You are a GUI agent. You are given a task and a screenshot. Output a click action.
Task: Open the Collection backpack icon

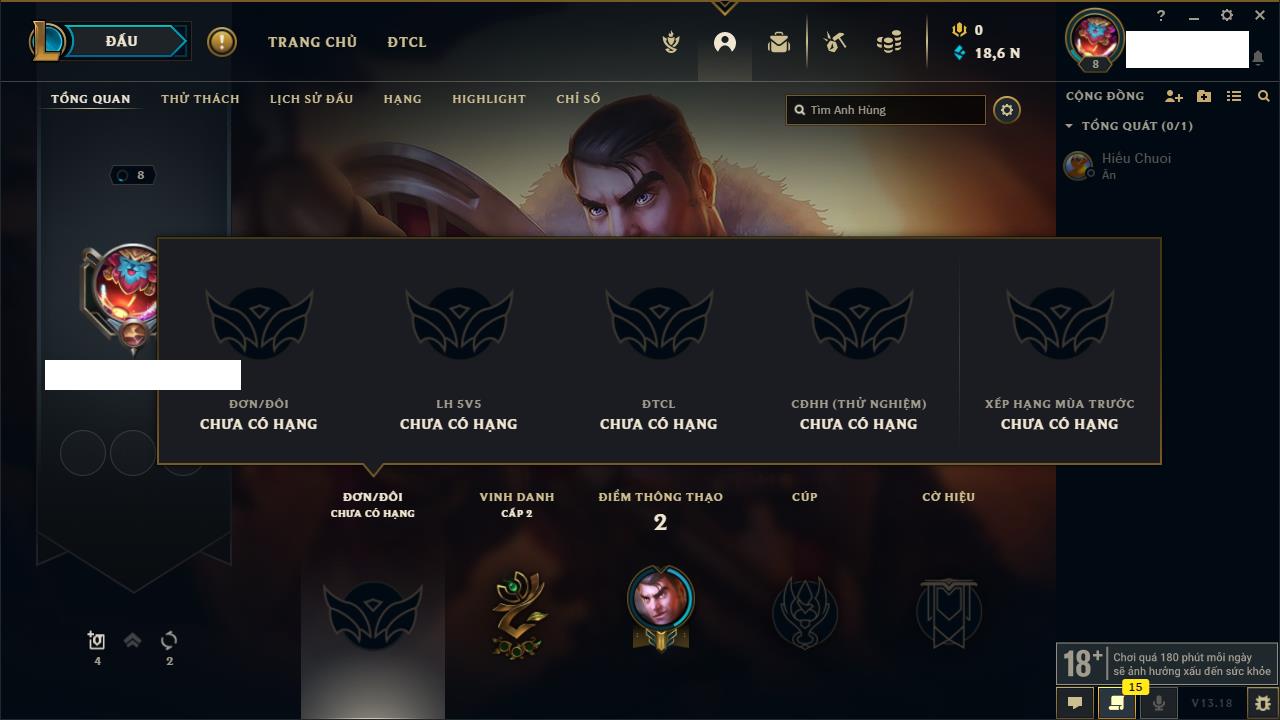(779, 42)
